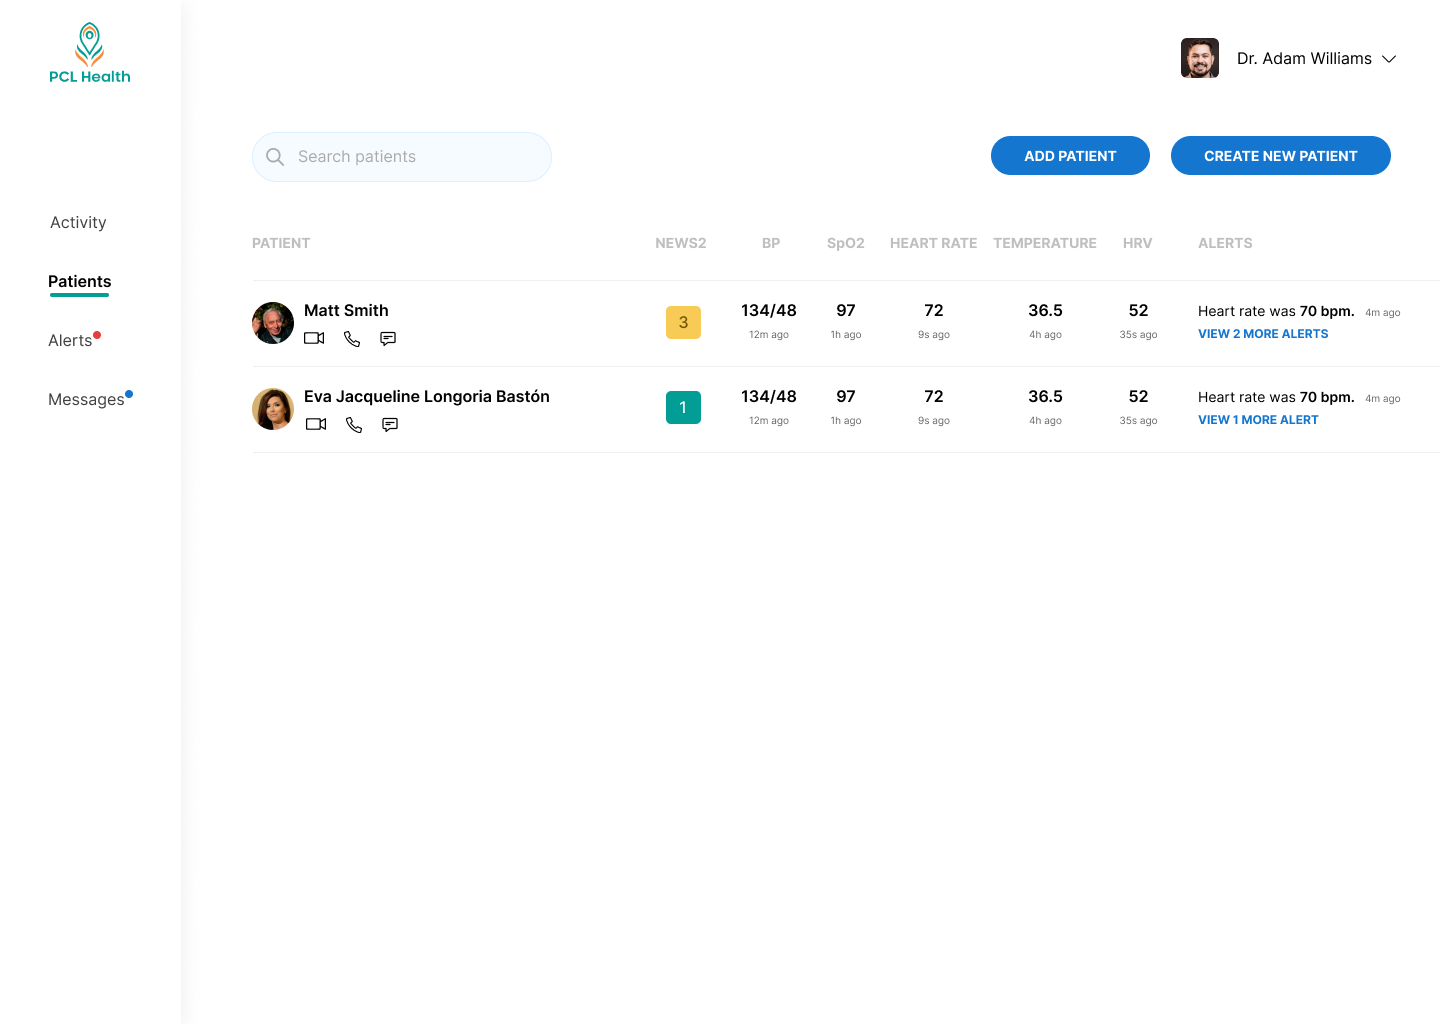Start a video call with Eva Jacqueline Longoria Bastón
The width and height of the screenshot is (1440, 1024).
[x=316, y=424]
